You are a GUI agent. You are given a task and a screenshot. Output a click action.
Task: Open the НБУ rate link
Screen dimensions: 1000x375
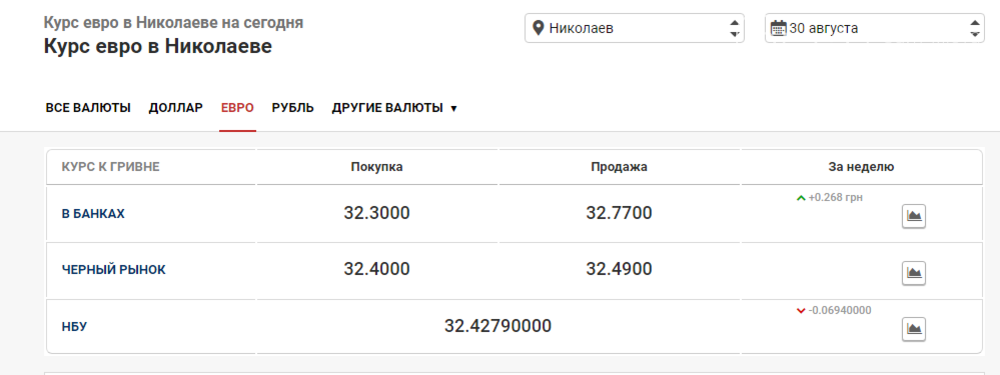(x=74, y=327)
